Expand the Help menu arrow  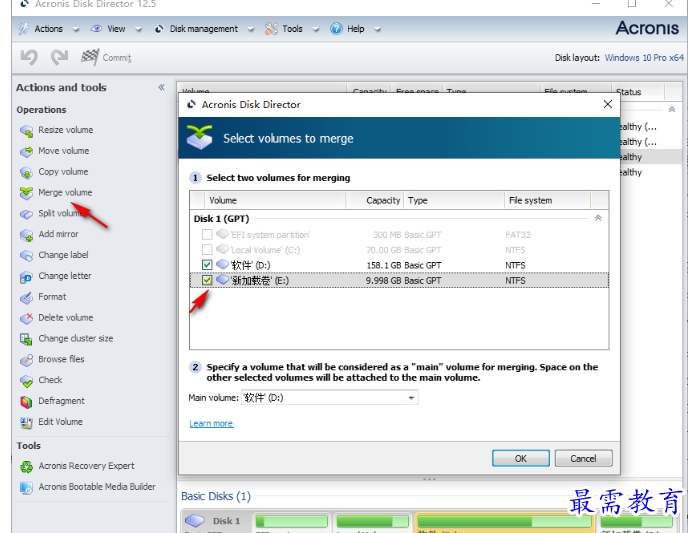coord(377,30)
